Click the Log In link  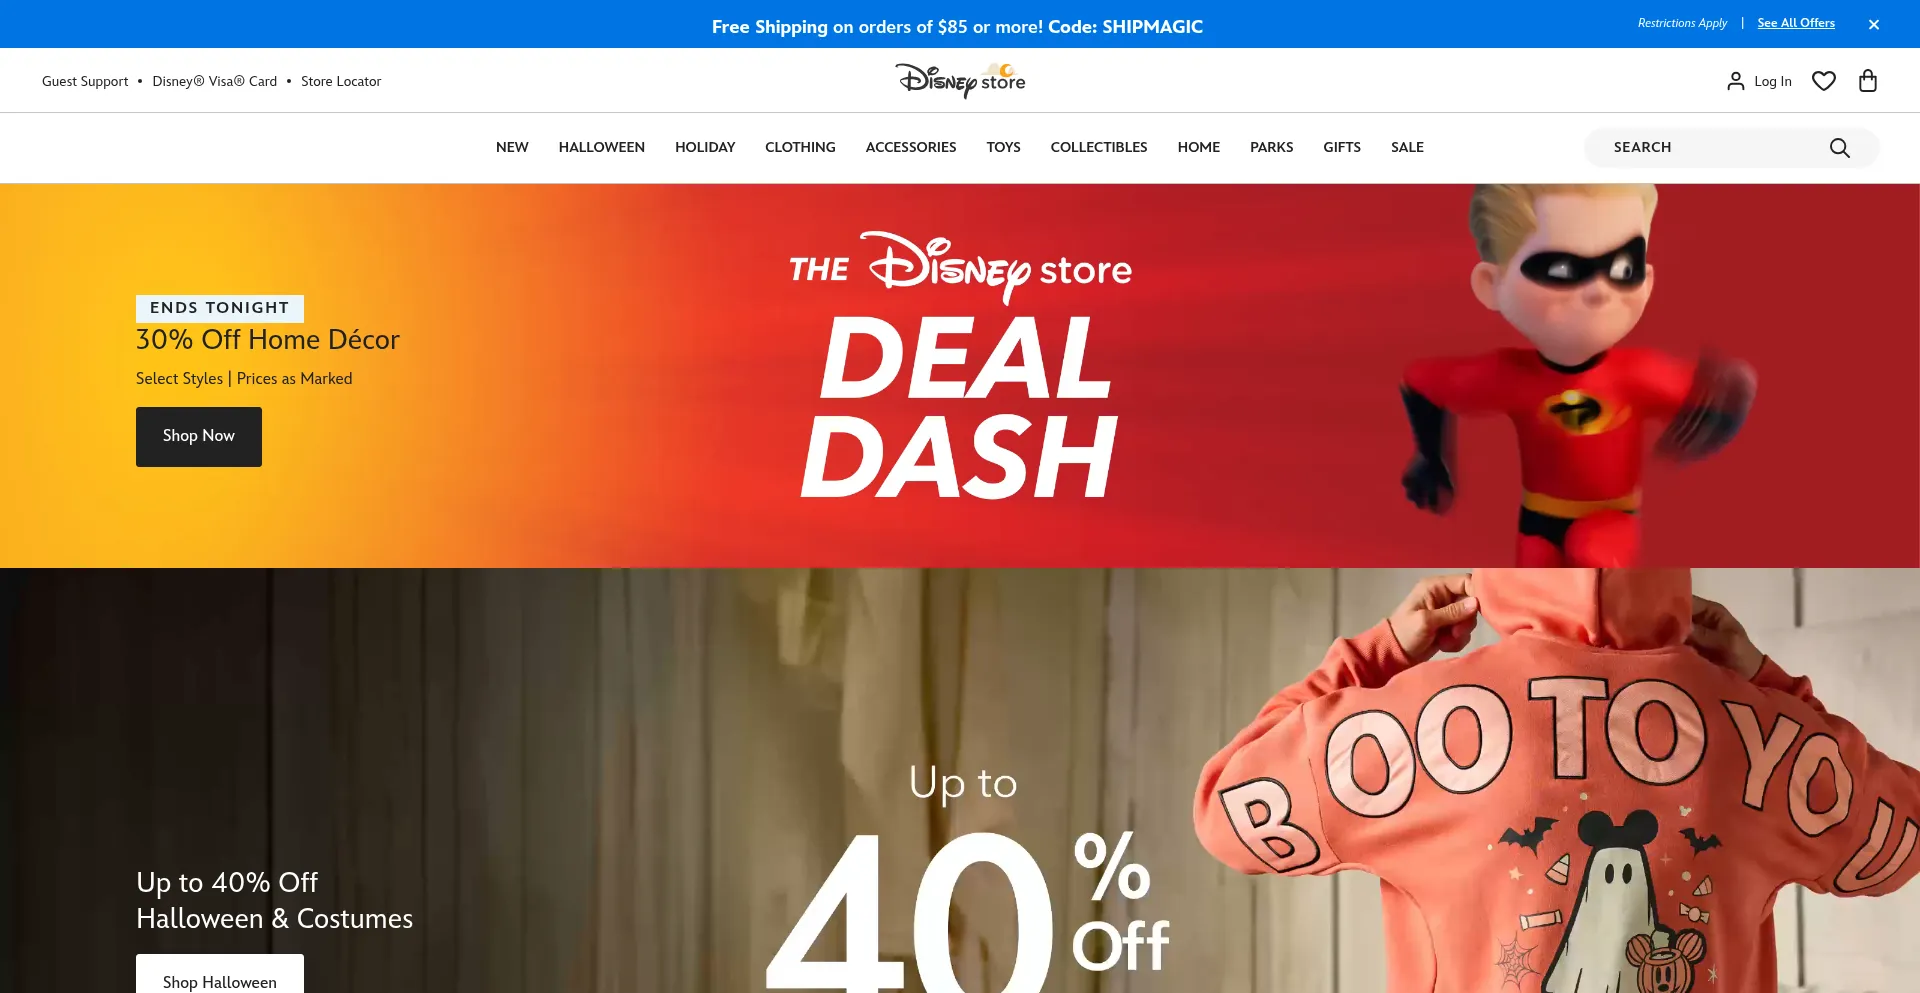pyautogui.click(x=1772, y=81)
